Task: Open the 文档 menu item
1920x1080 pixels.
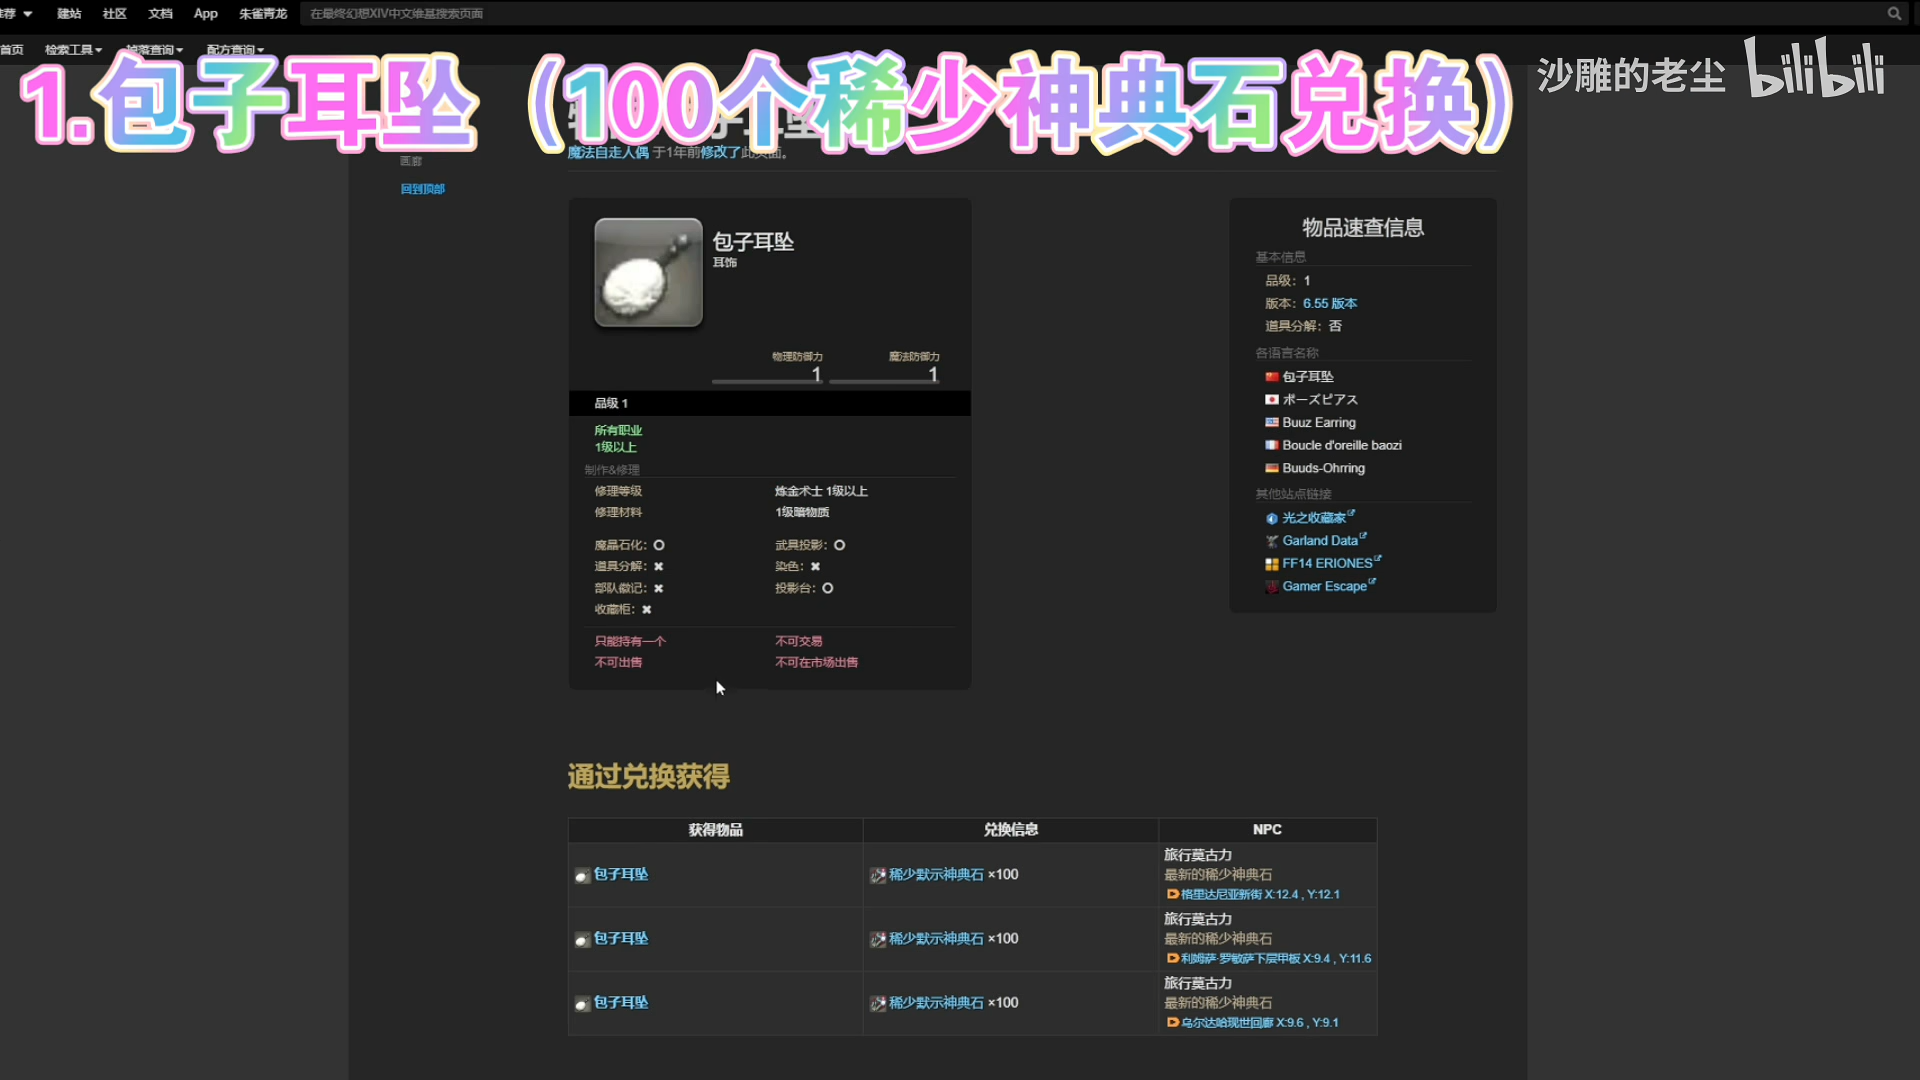Action: 160,14
